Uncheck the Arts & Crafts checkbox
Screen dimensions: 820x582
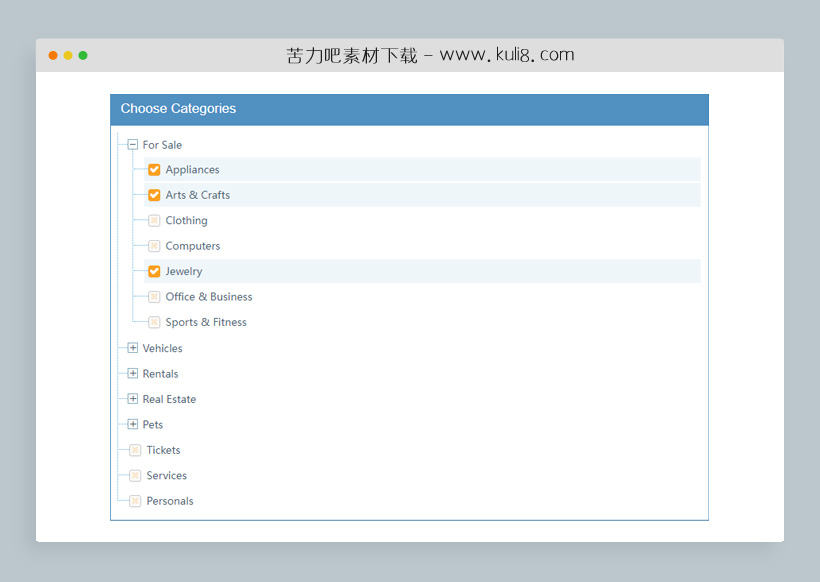click(x=154, y=195)
